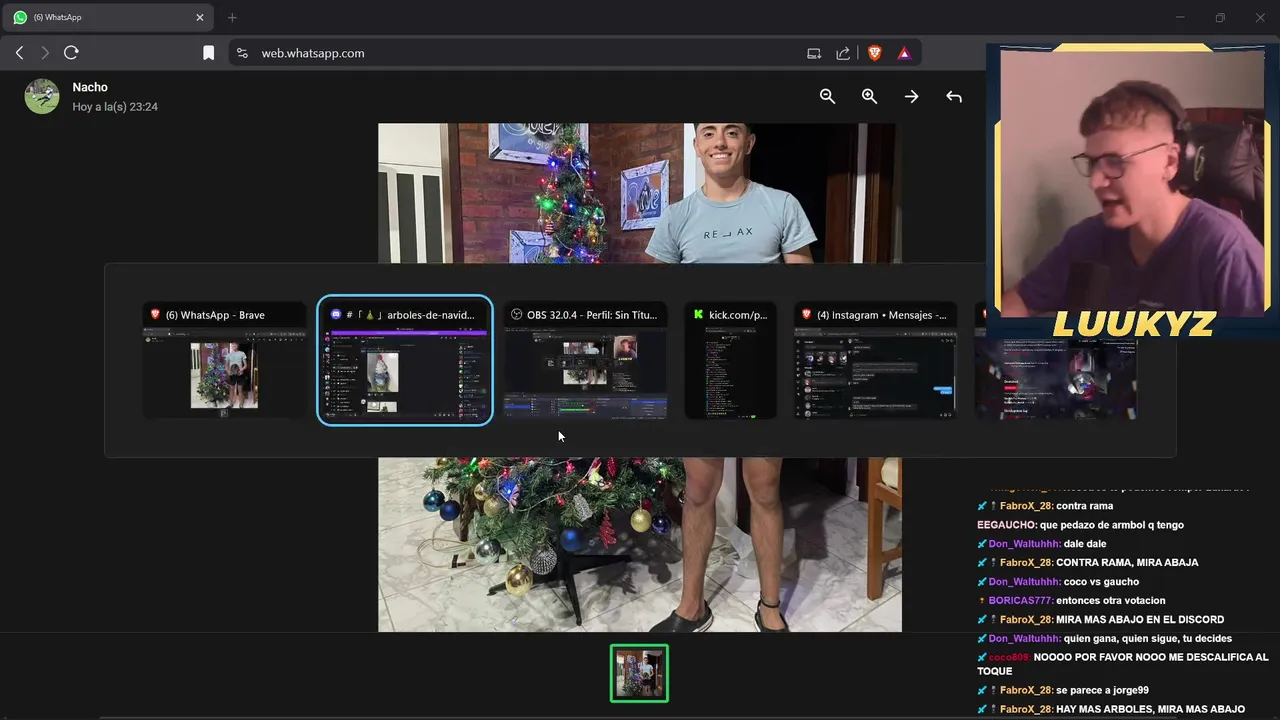
Task: Open site settings icon beside the URL
Action: click(x=242, y=53)
